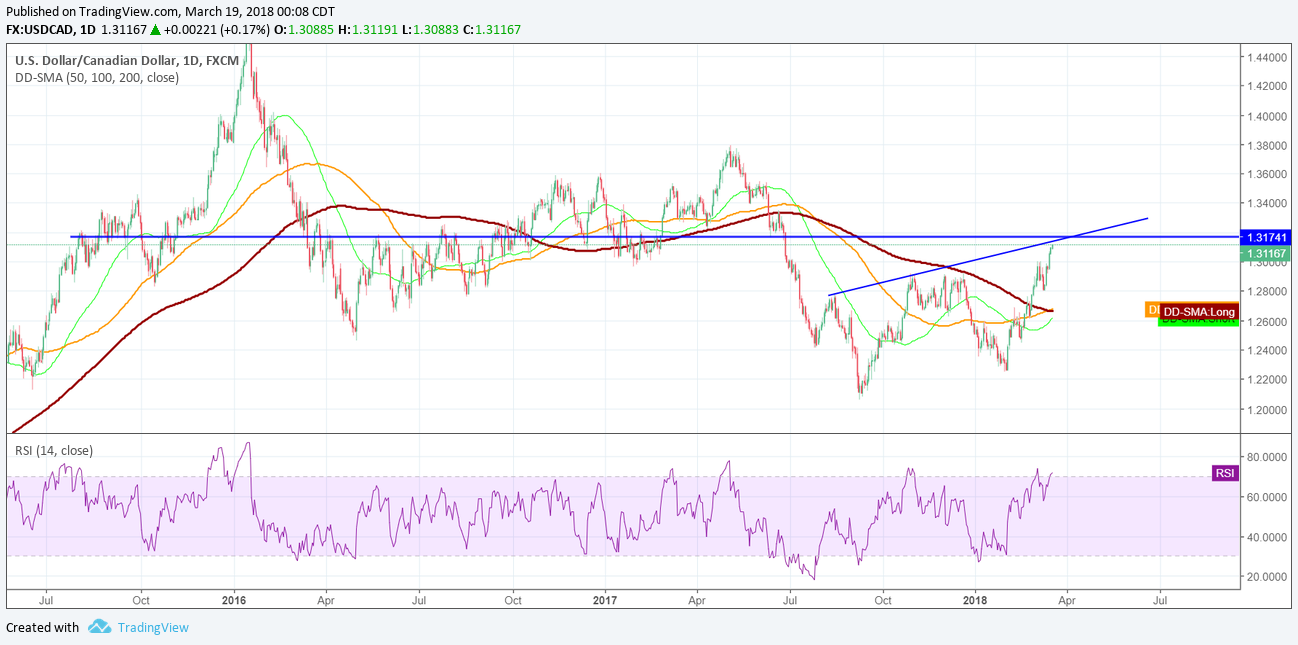This screenshot has height=645, width=1298.
Task: Click the 40.0000 RSI axis label
Action: pos(1268,537)
